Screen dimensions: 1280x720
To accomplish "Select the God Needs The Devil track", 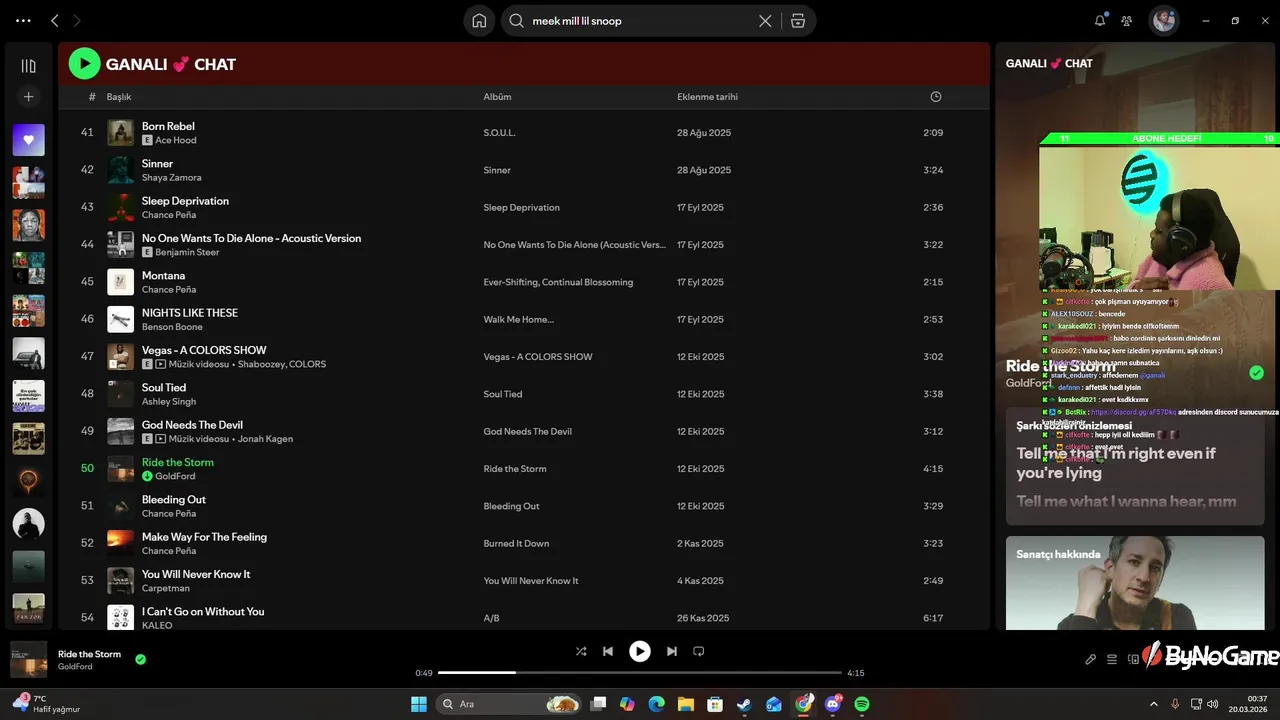I will click(x=192, y=425).
